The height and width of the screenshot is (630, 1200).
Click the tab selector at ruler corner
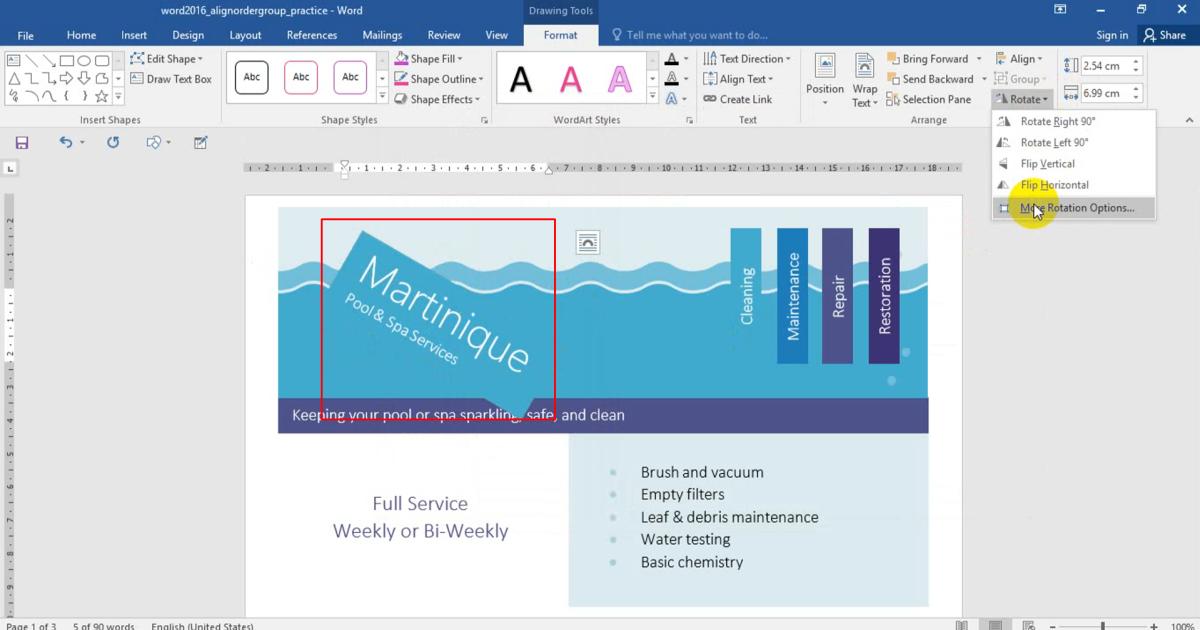click(11, 169)
